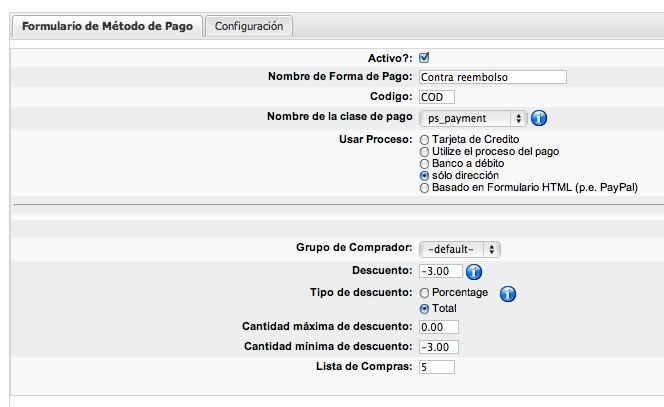The width and height of the screenshot is (664, 407).
Task: Click the Usar Proceso: label
Action: pyautogui.click(x=375, y=139)
